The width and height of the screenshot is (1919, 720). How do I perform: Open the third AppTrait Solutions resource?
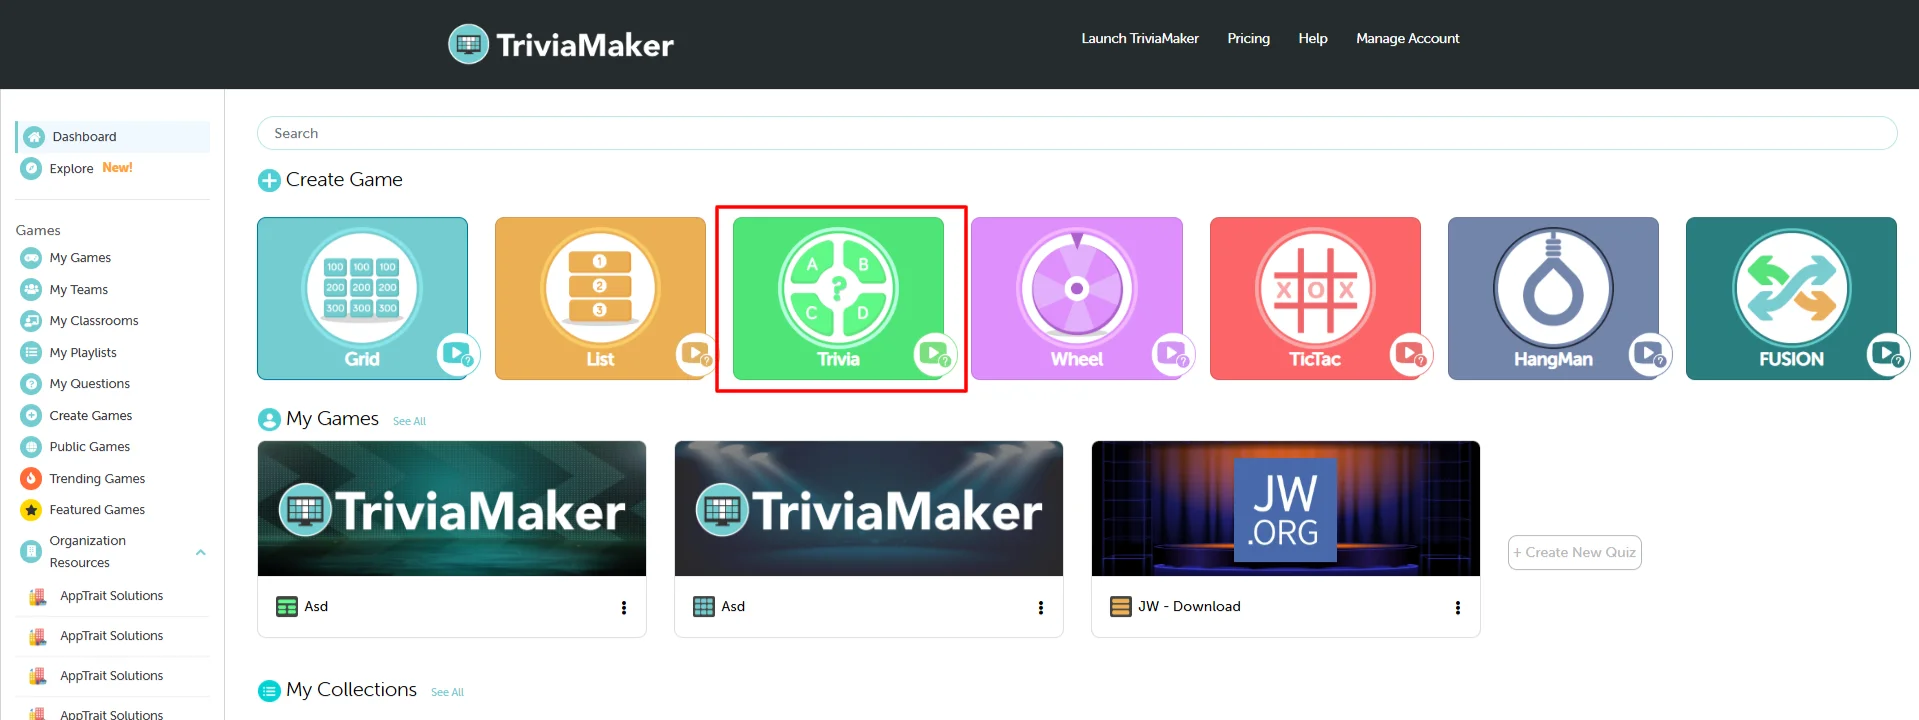pyautogui.click(x=111, y=676)
